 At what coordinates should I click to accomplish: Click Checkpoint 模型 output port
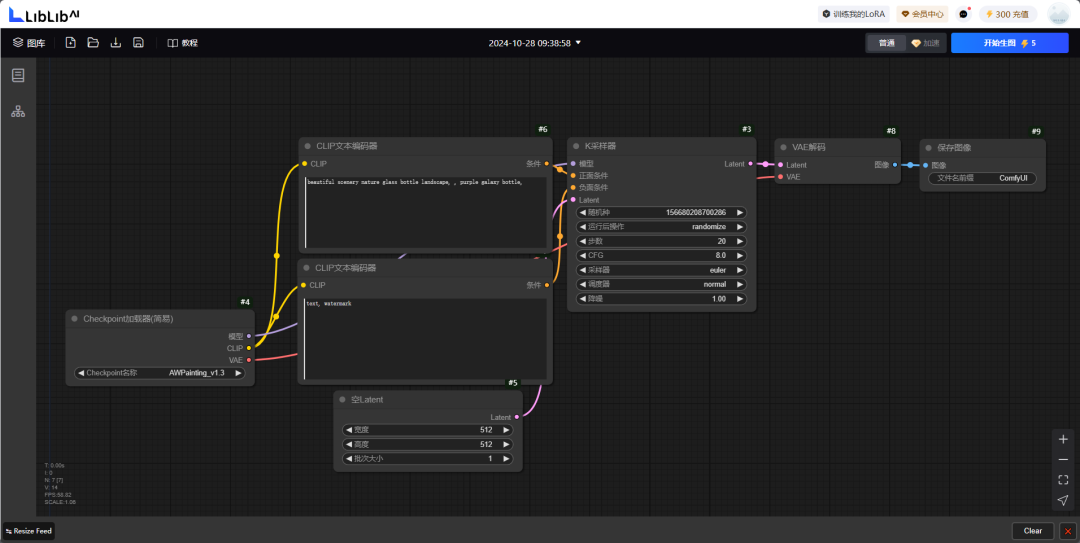[x=249, y=336]
